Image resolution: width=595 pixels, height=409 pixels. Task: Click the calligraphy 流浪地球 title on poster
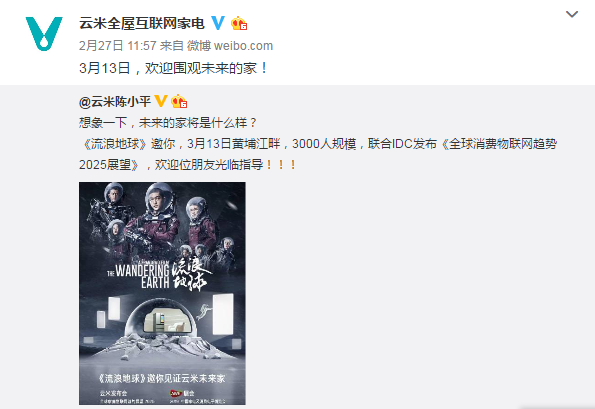[x=191, y=275]
